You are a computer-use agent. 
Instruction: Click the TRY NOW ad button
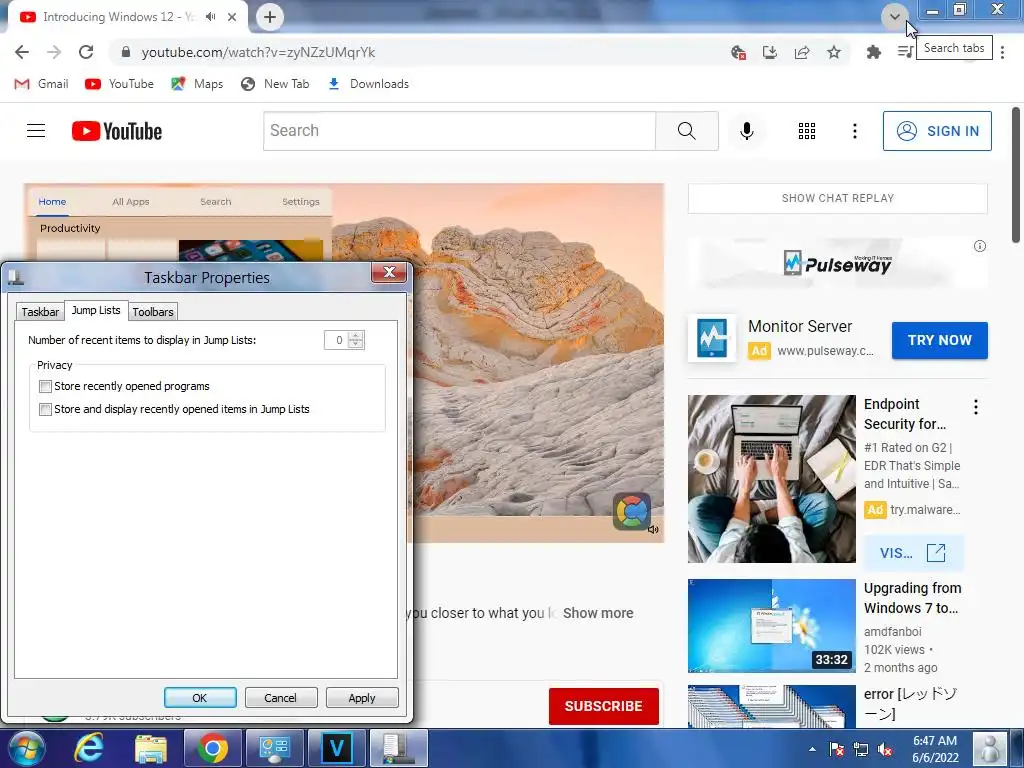point(939,340)
